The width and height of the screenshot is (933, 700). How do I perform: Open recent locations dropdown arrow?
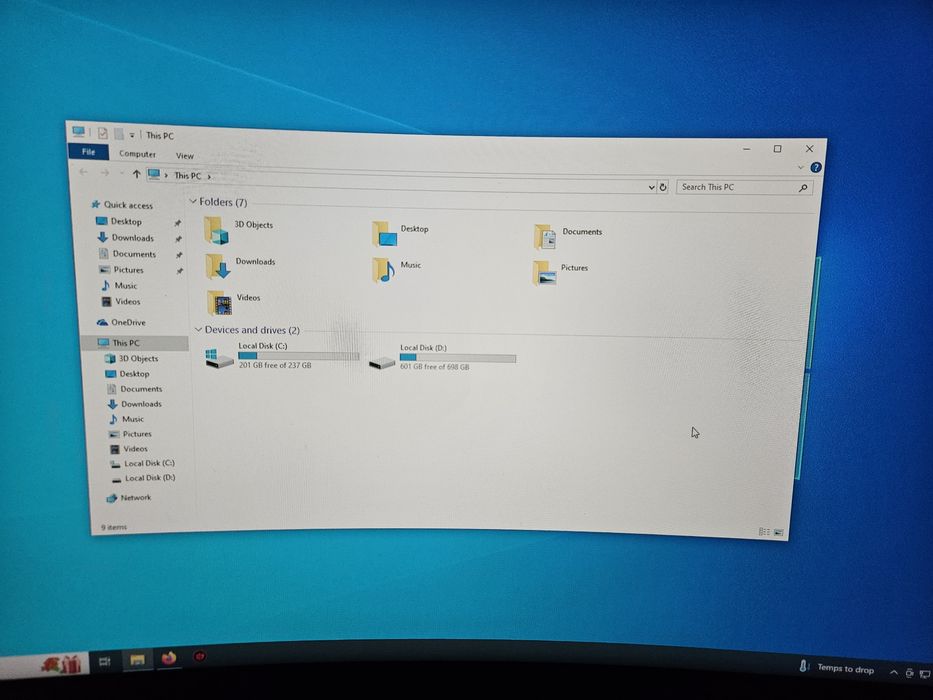[x=121, y=173]
